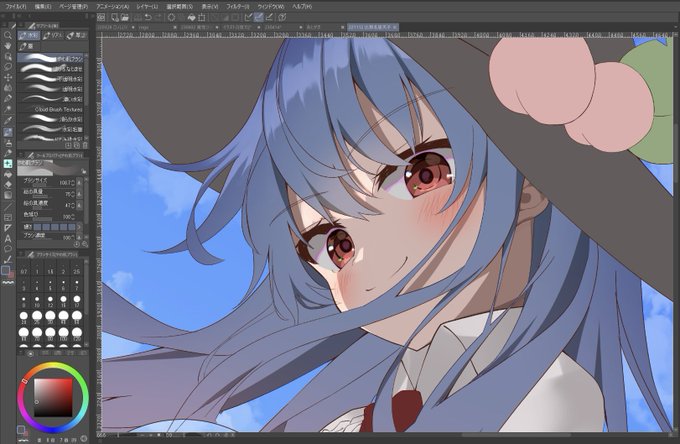Select the transparent color swatch in toolbar
Viewport: 680px width, 444px height.
[x=8, y=282]
